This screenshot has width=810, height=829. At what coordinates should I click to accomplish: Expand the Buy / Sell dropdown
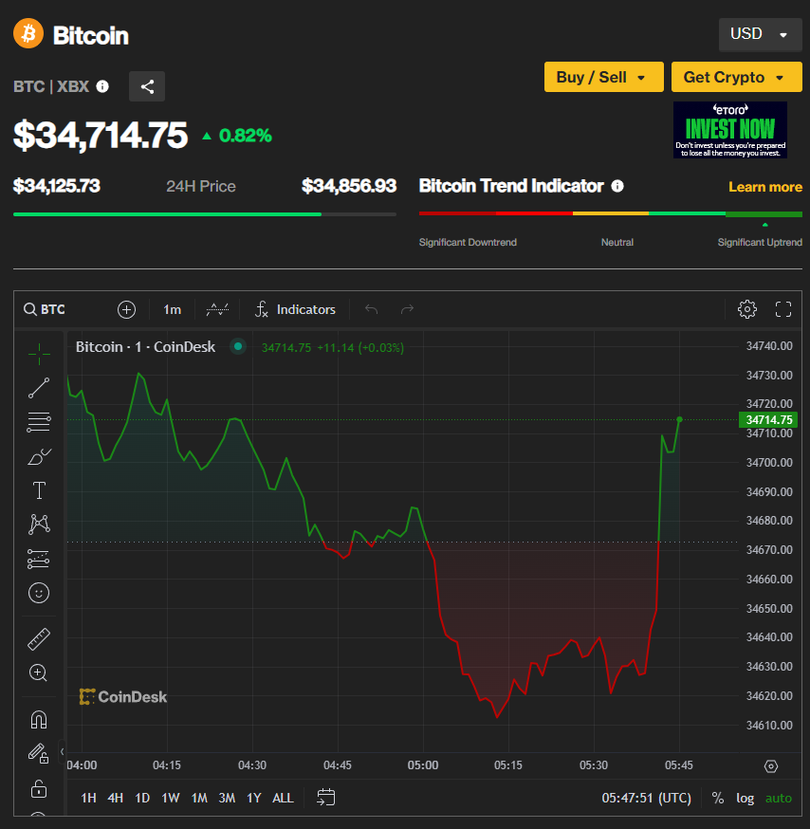point(603,77)
